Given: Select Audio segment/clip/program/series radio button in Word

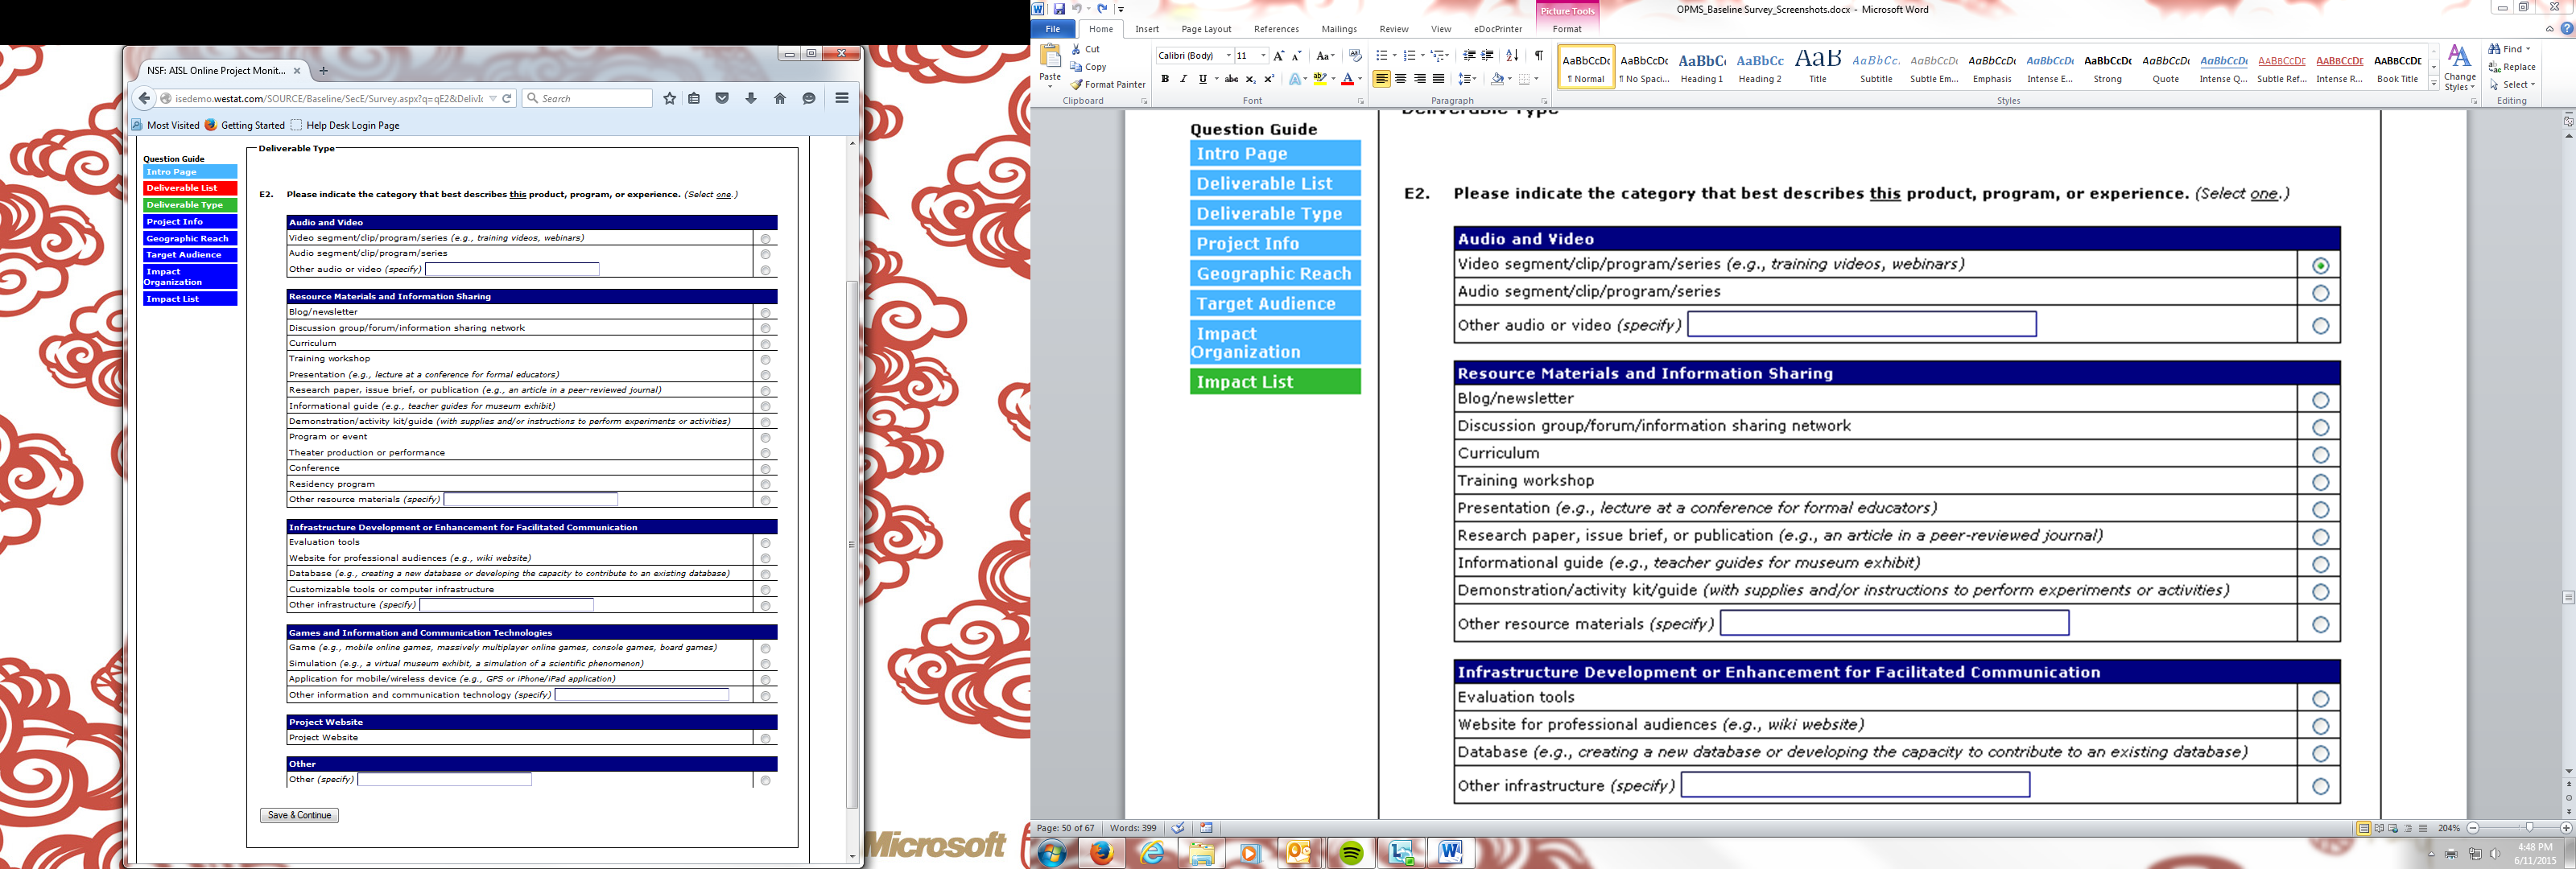Looking at the screenshot, I should 2320,293.
